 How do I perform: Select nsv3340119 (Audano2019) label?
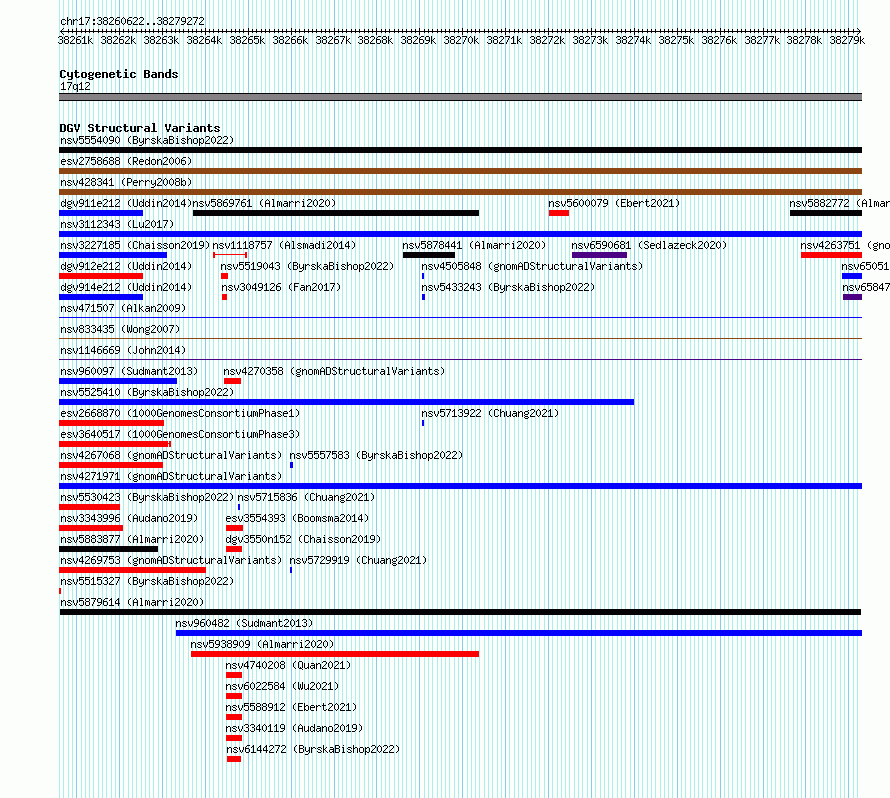click(x=294, y=728)
